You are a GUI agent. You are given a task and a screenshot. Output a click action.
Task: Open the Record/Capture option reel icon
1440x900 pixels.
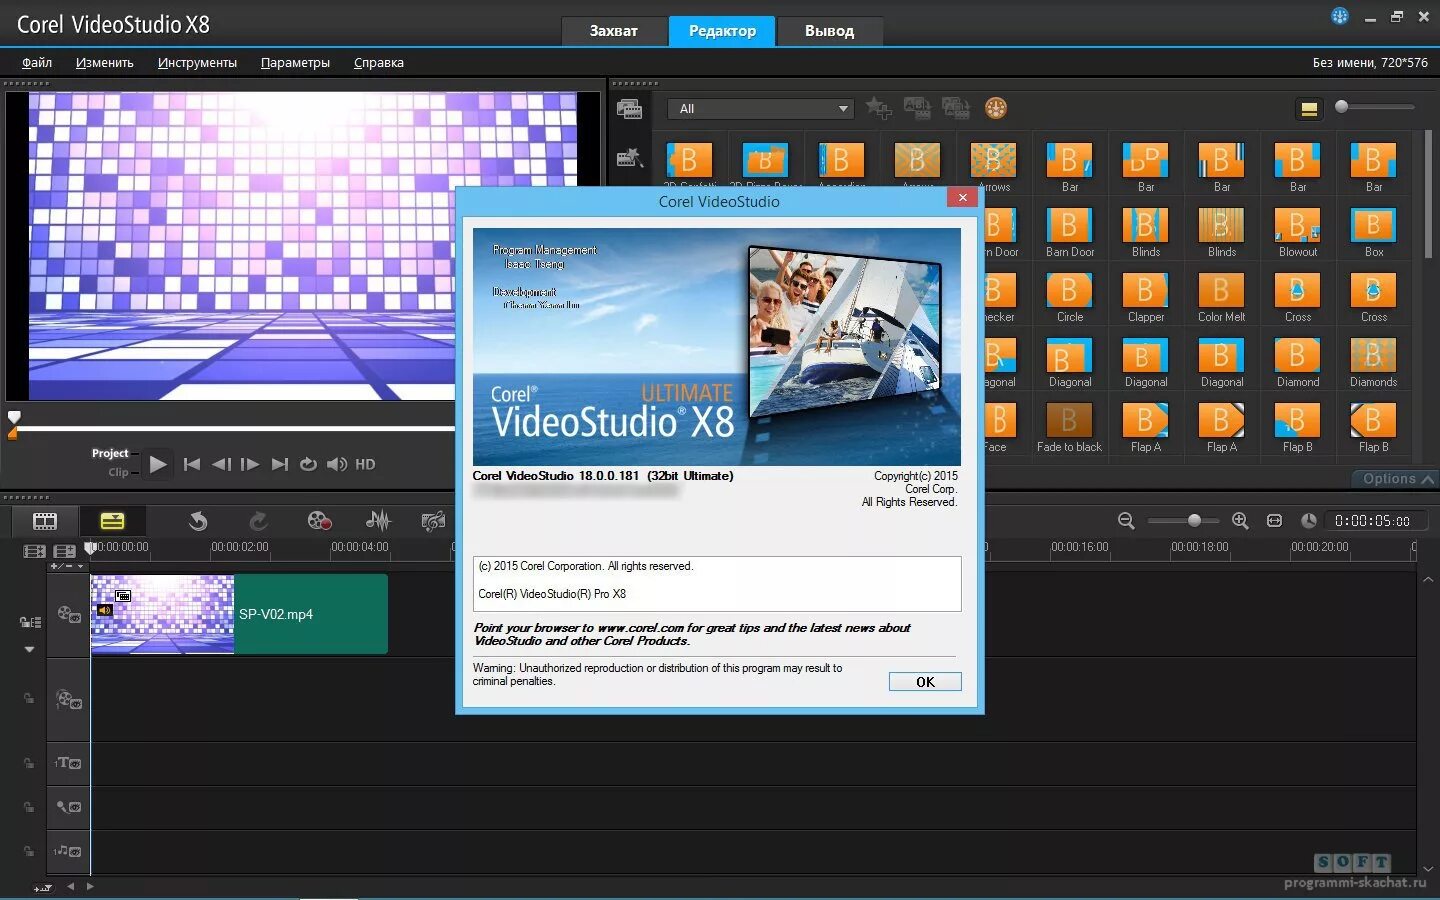pos(319,521)
